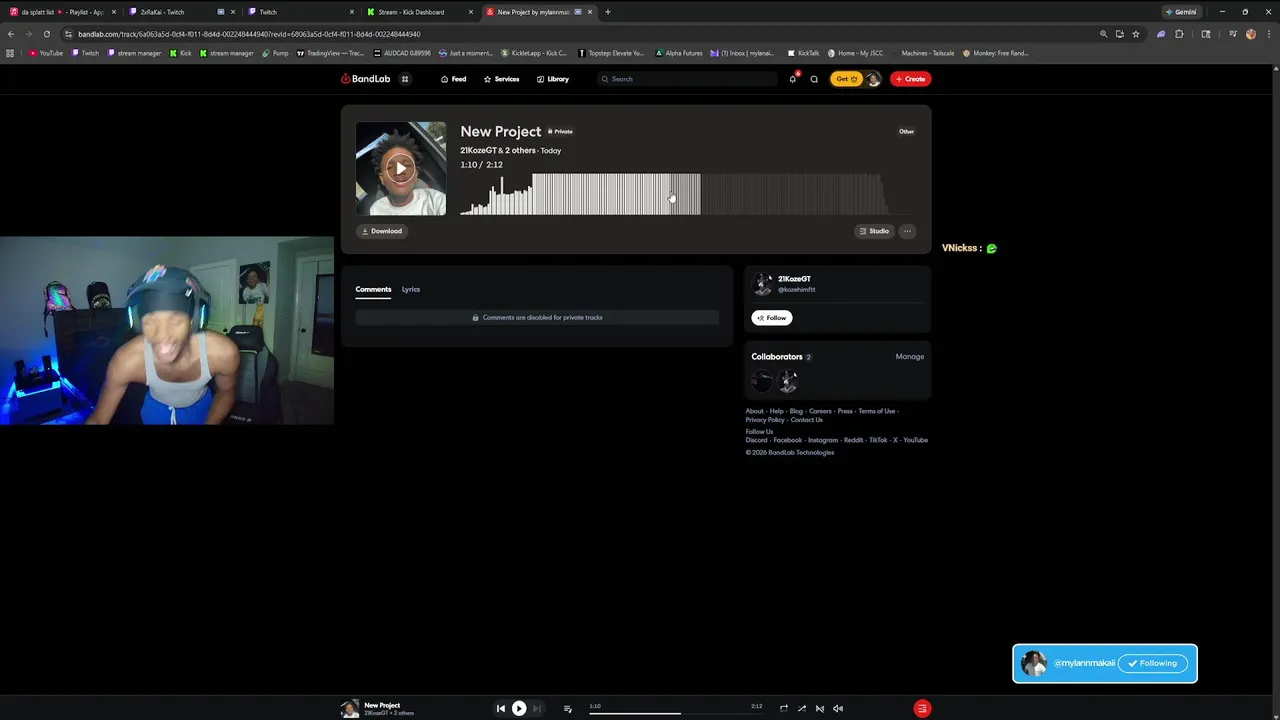Open the Help footer link
Screen dimensions: 1280x720
point(776,411)
